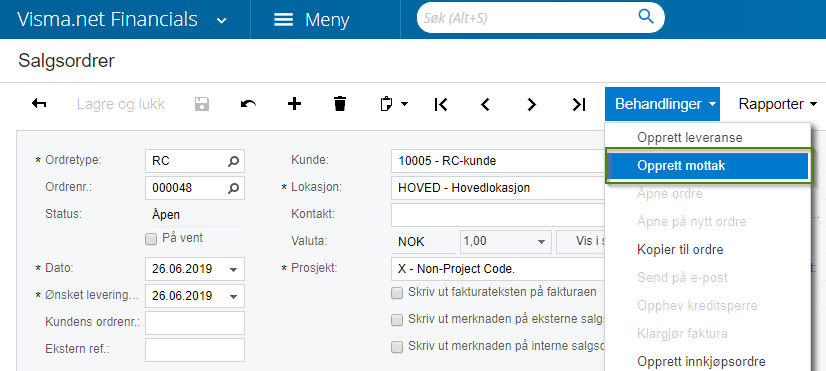Click the Kunde field 10005 - RC-kunde

(x=498, y=161)
